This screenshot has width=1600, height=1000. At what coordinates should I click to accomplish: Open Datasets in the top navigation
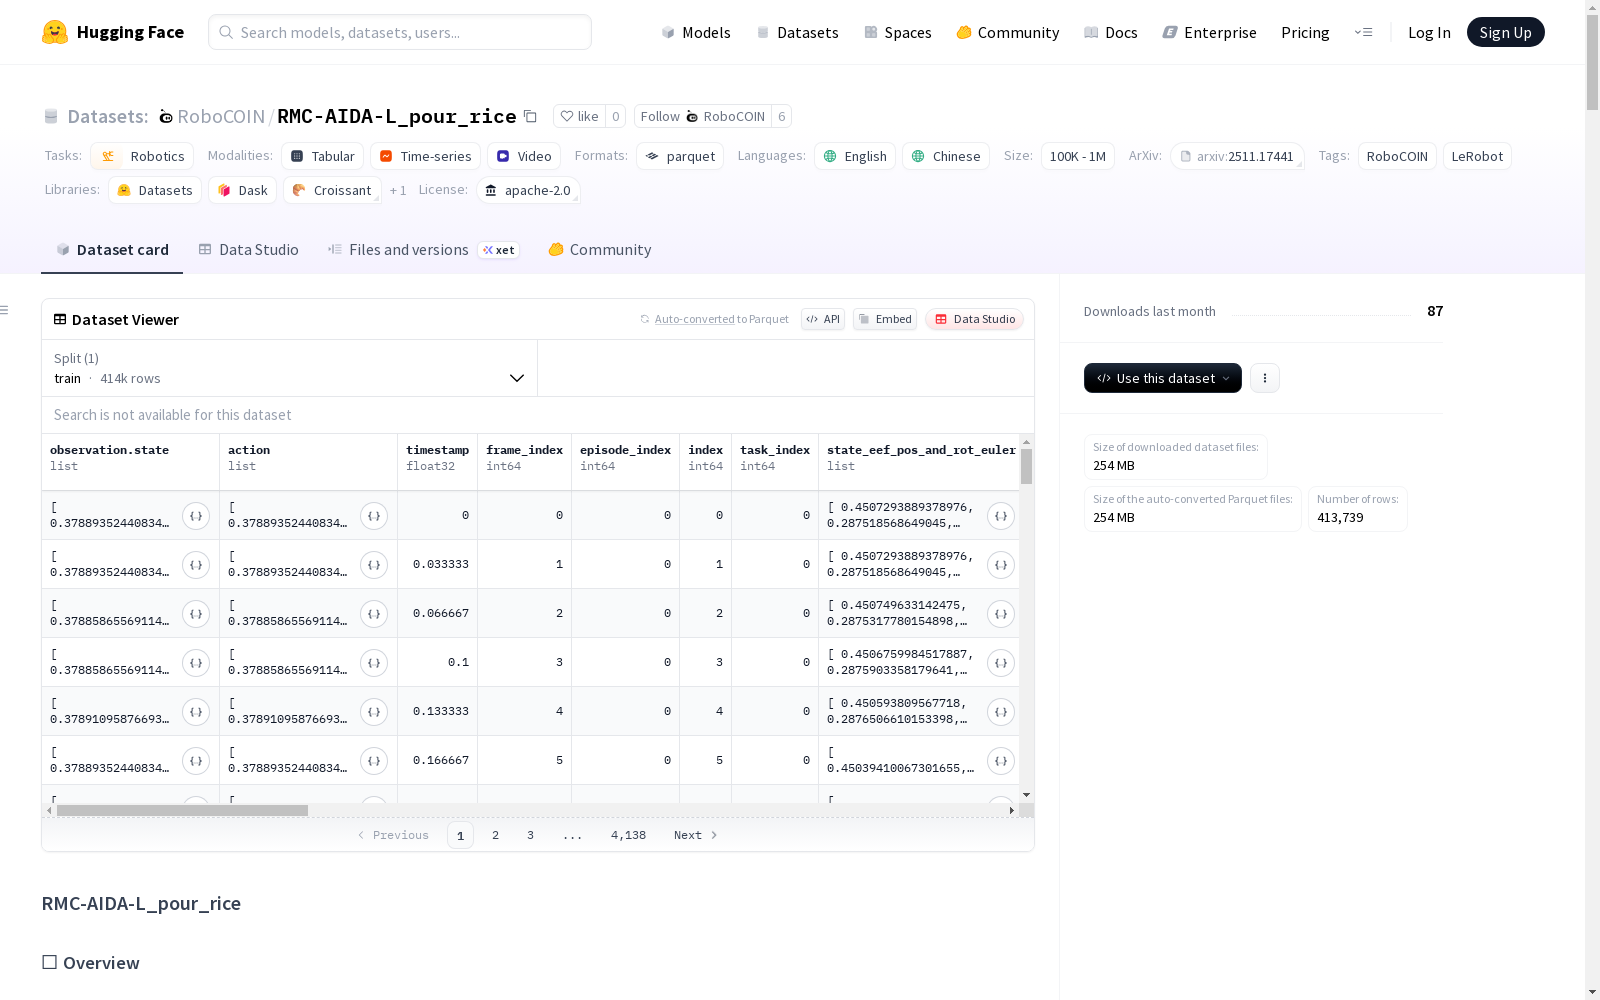point(797,32)
